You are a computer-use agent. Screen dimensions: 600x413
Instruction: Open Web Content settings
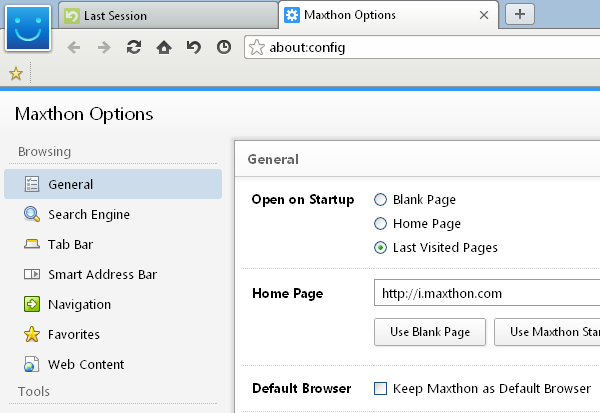pos(113,364)
